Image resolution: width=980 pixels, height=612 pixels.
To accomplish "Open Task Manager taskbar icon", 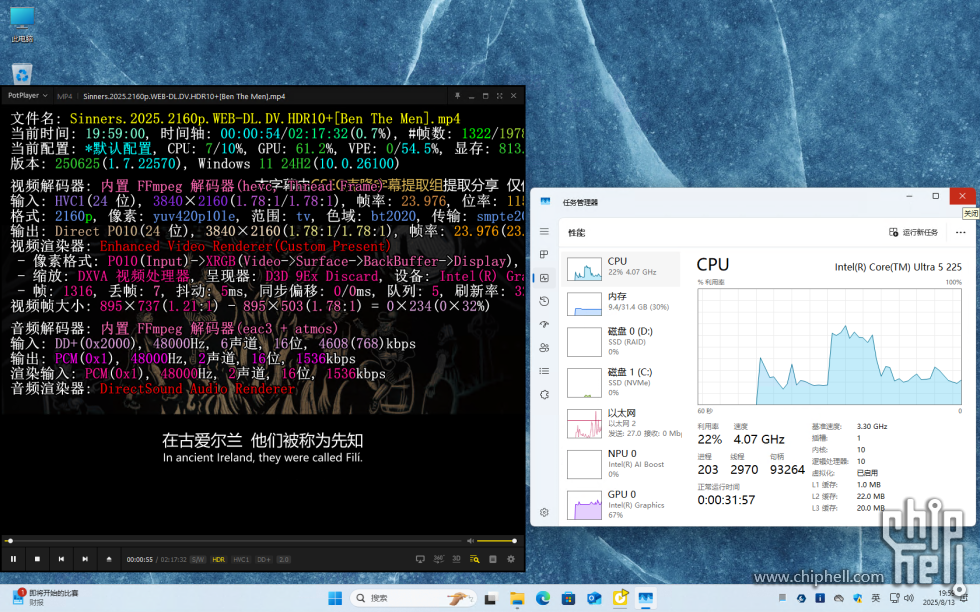I will [x=646, y=598].
